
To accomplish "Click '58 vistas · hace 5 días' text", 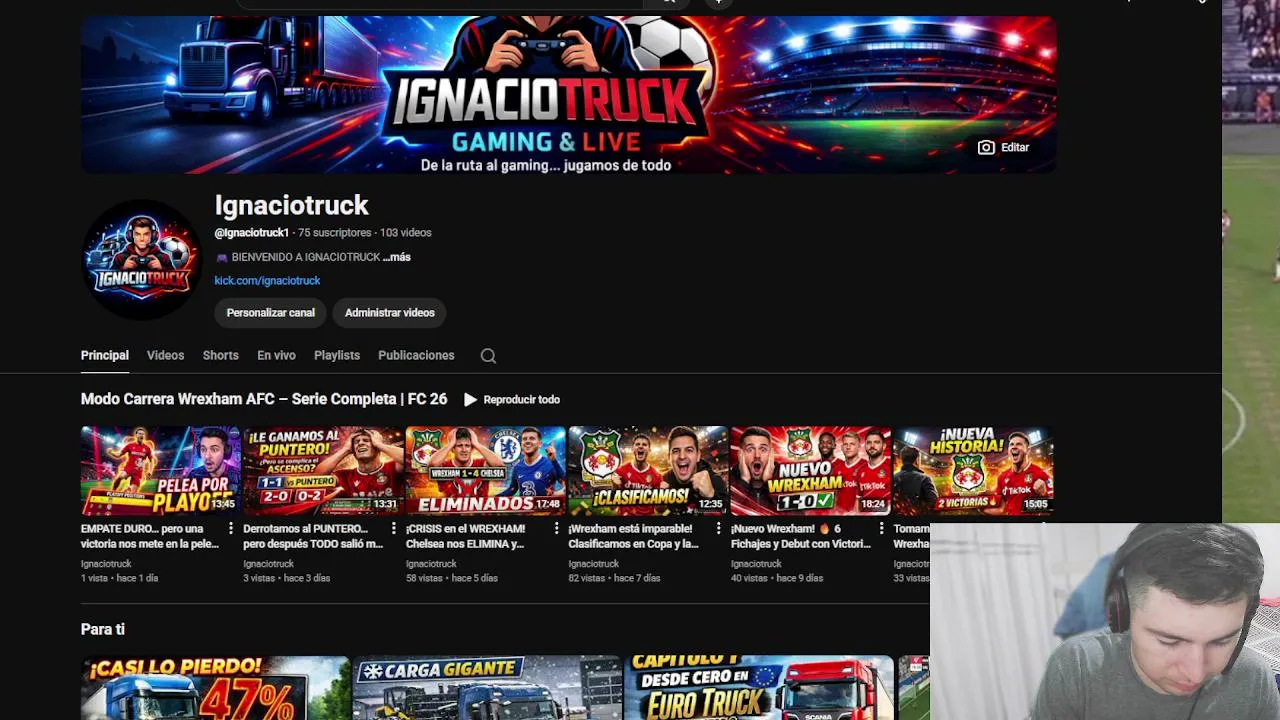I will pos(451,578).
